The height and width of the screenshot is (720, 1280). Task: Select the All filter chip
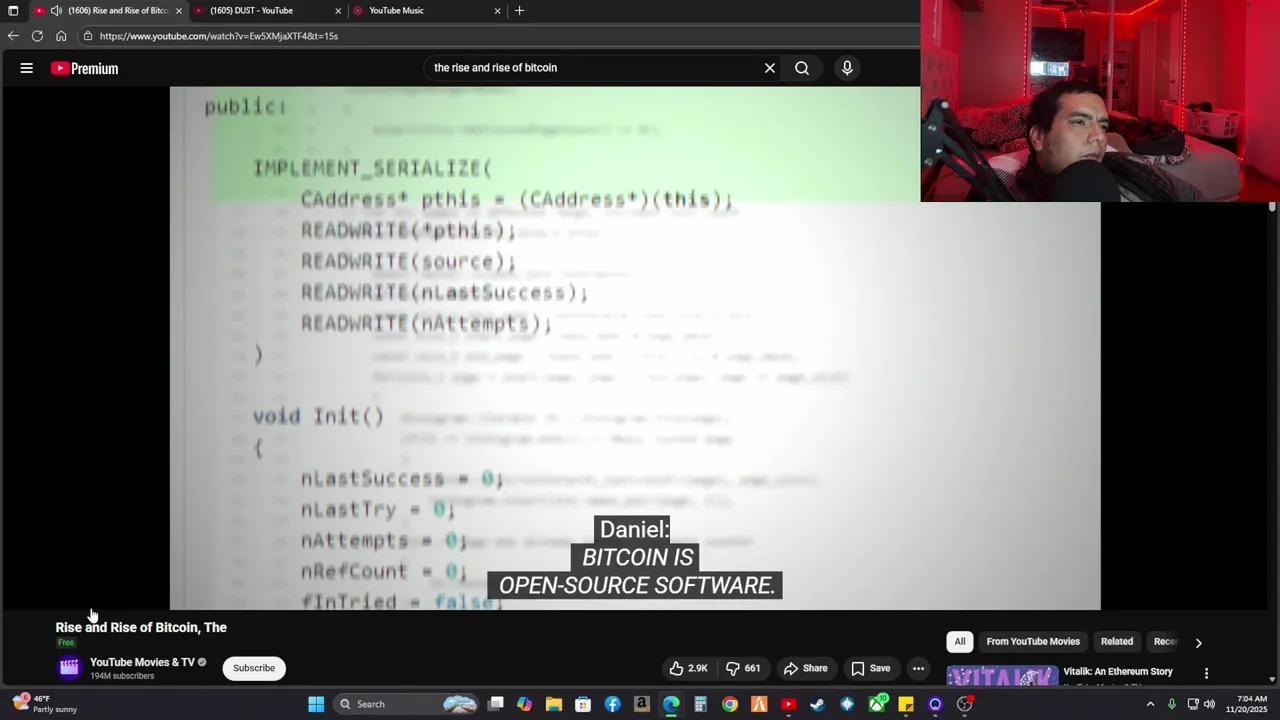[960, 642]
